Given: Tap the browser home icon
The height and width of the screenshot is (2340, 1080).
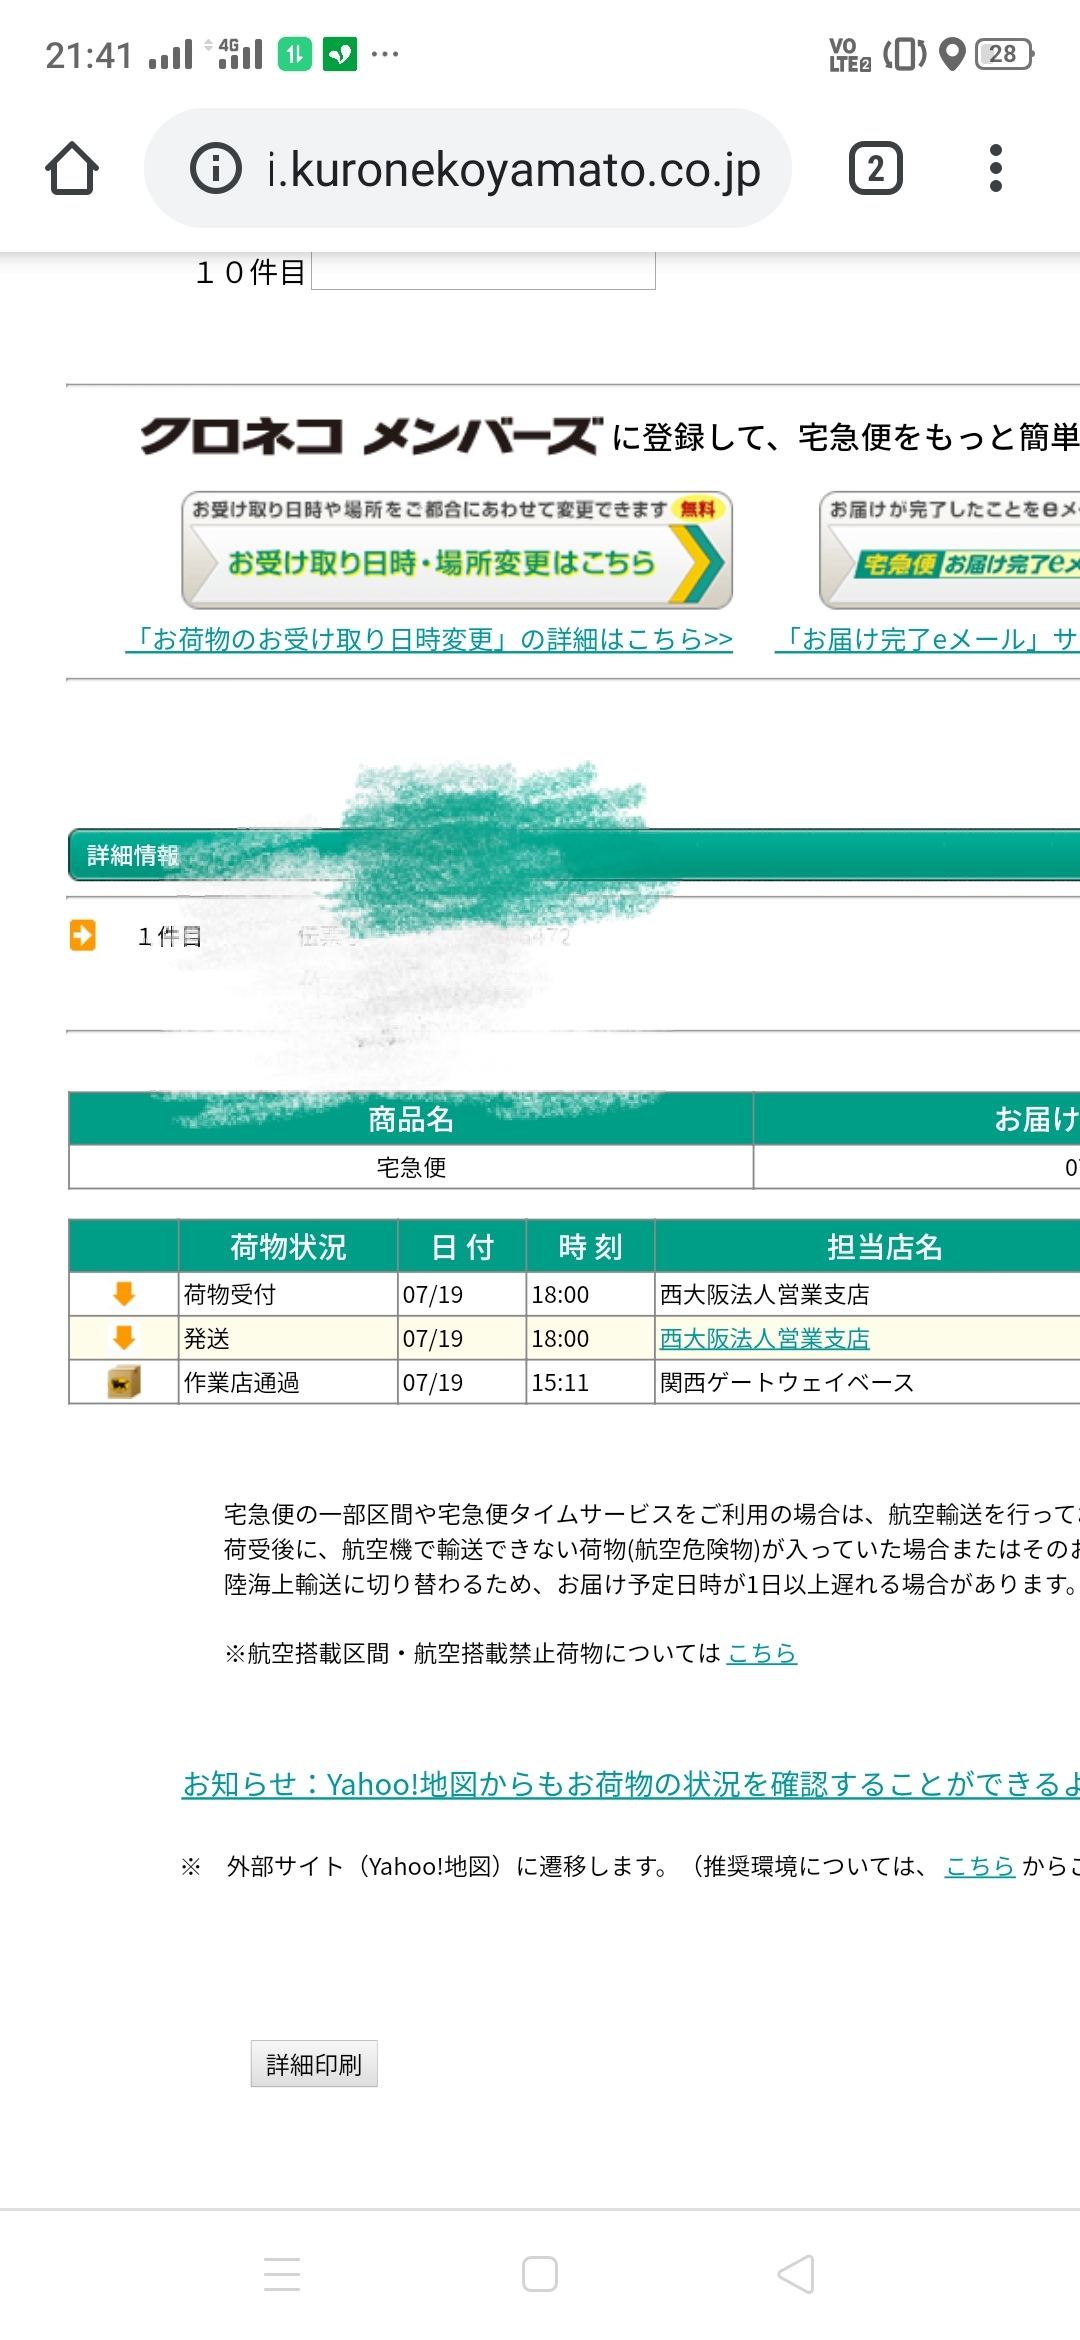Looking at the screenshot, I should pyautogui.click(x=72, y=168).
